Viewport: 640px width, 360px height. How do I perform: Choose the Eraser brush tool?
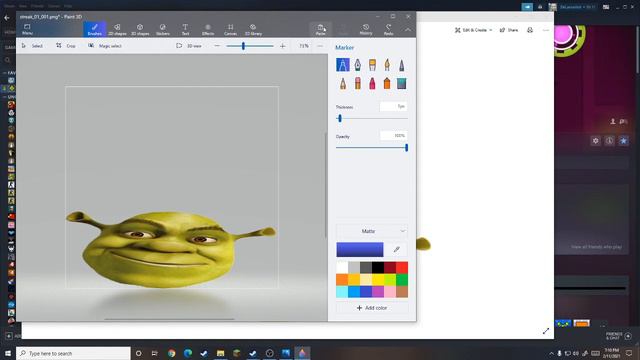click(358, 83)
